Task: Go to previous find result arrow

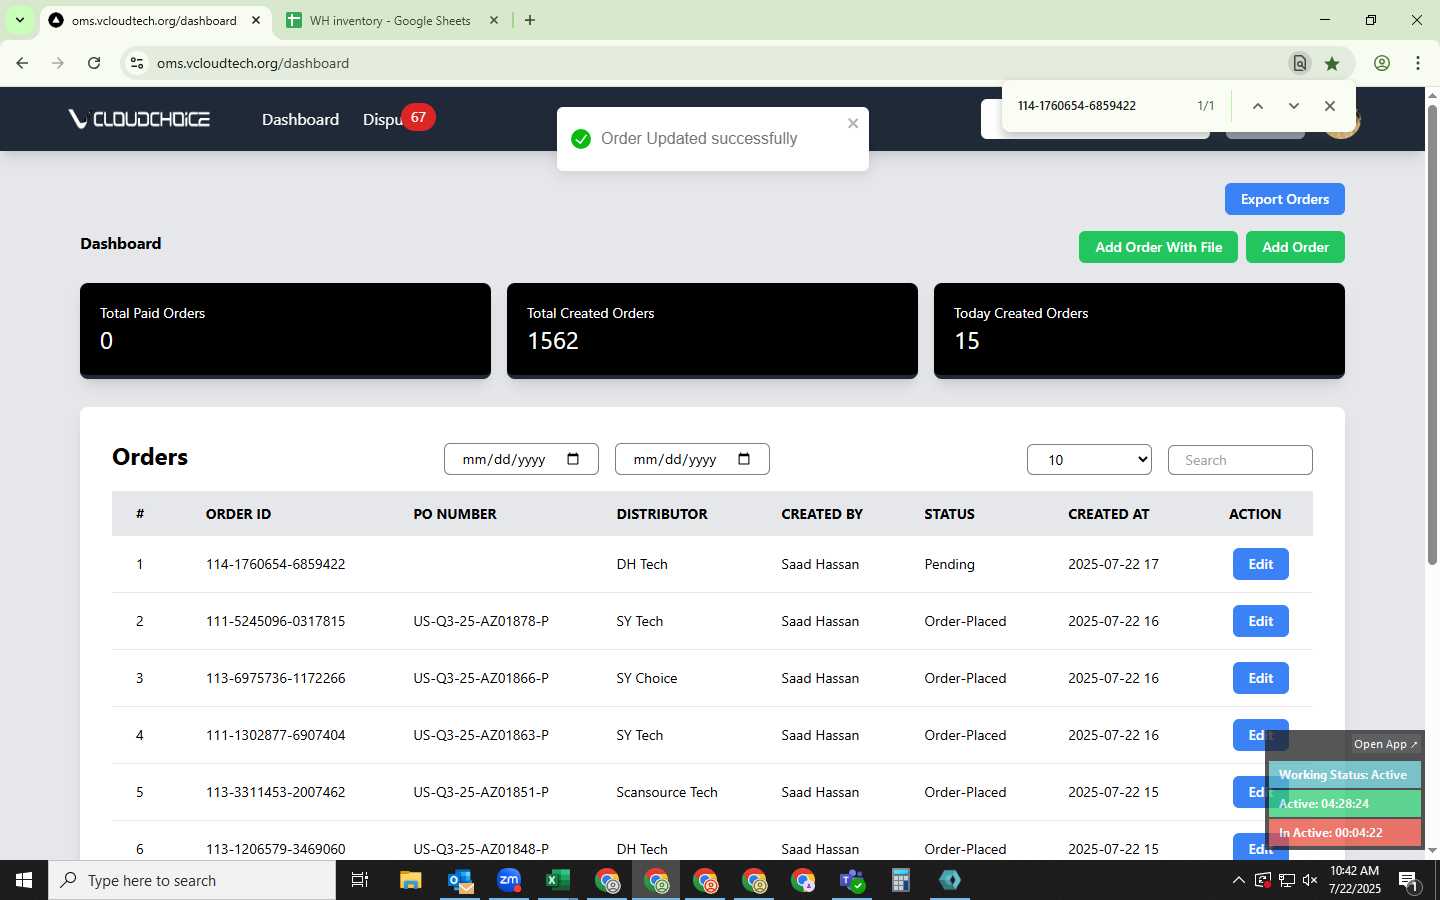Action: (x=1258, y=106)
